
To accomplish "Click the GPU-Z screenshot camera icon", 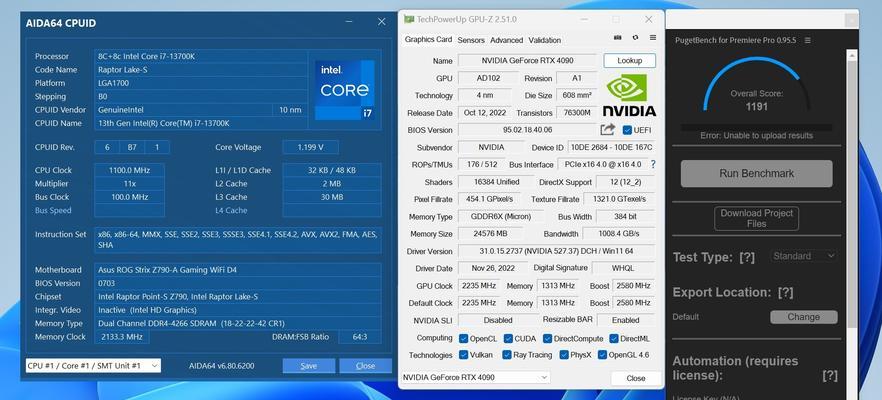I will (x=618, y=38).
